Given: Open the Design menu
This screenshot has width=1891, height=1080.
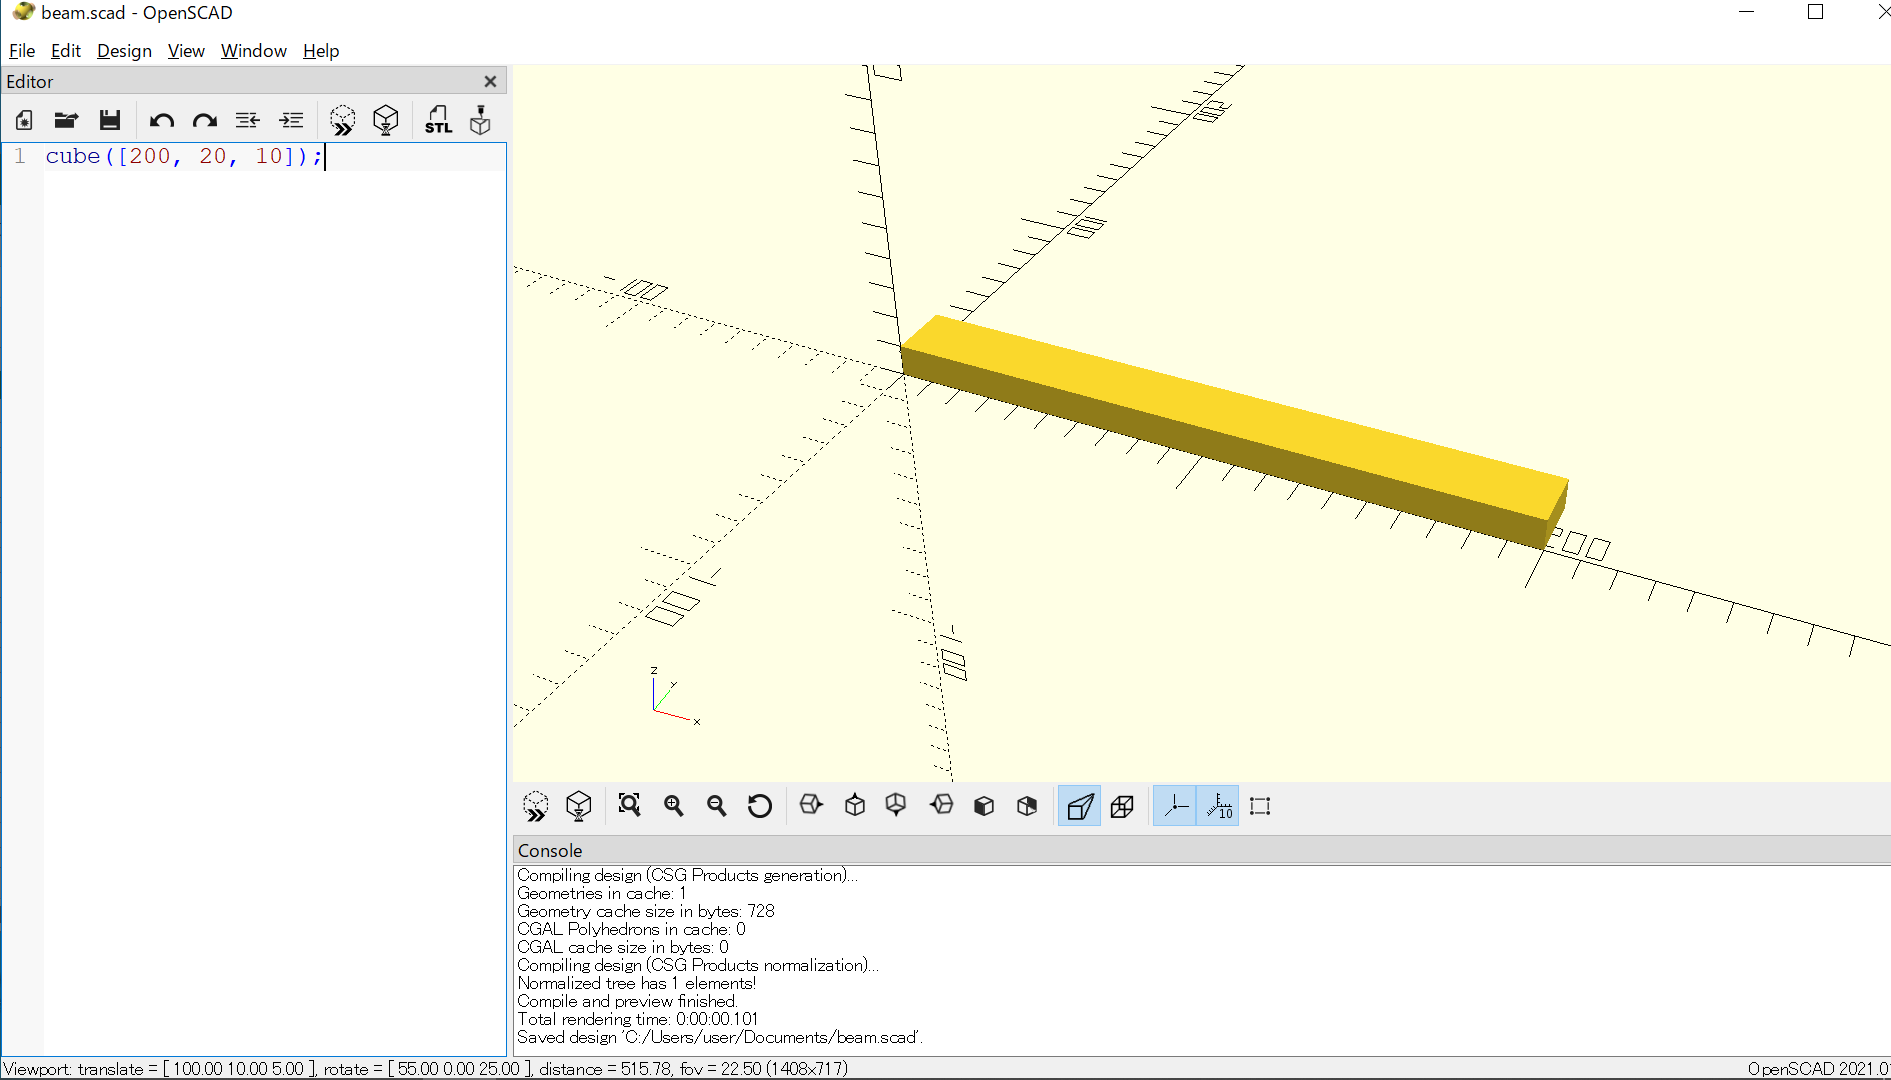Looking at the screenshot, I should [x=124, y=51].
